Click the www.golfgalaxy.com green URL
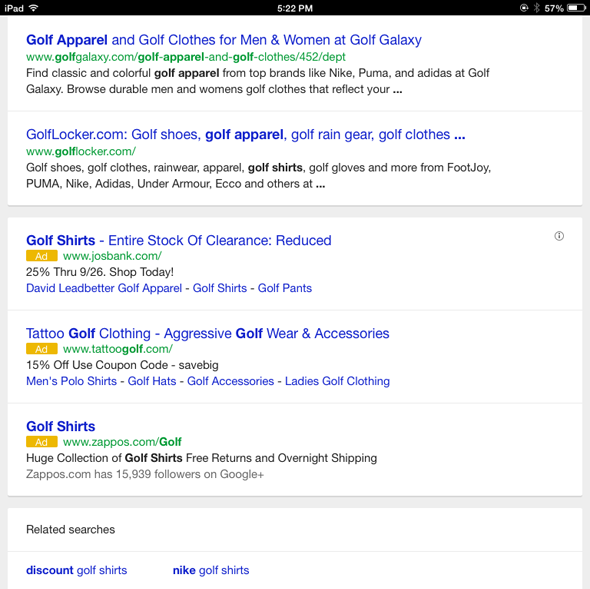The image size is (590, 589). point(186,57)
